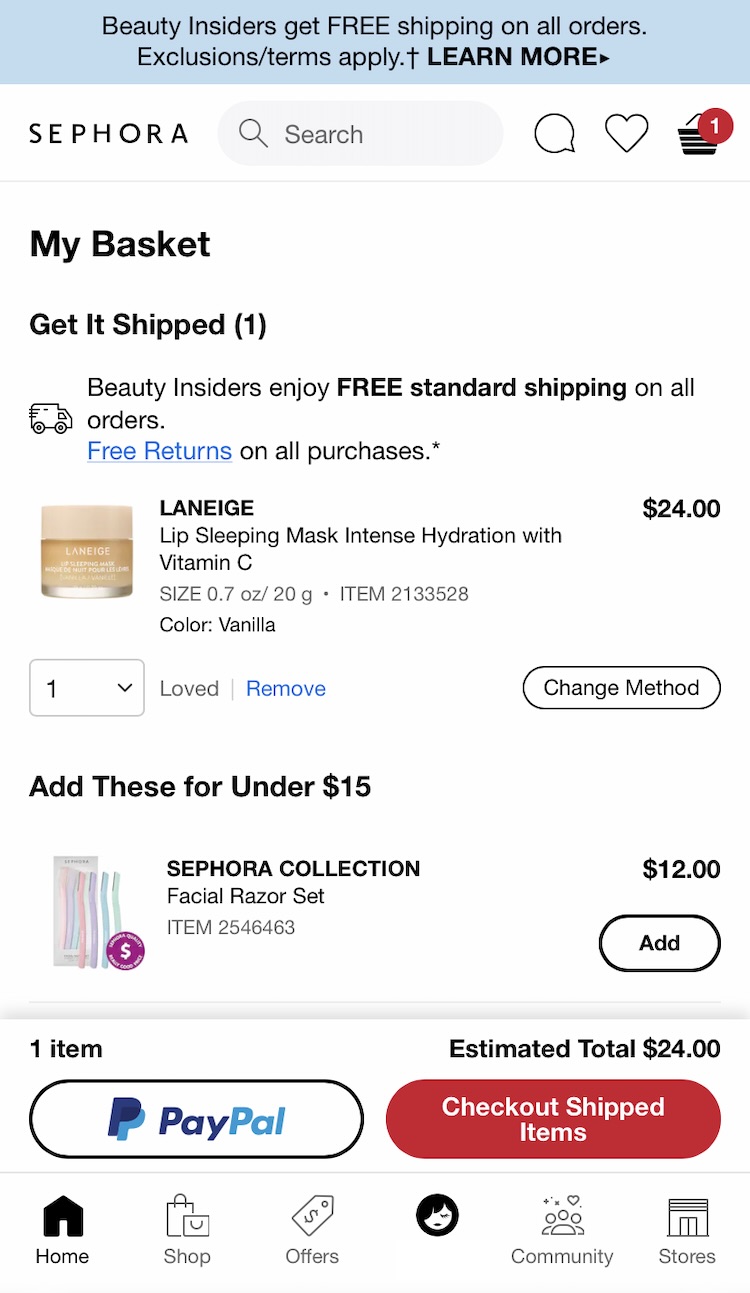
Task: Open the Stores tab
Action: [687, 1230]
